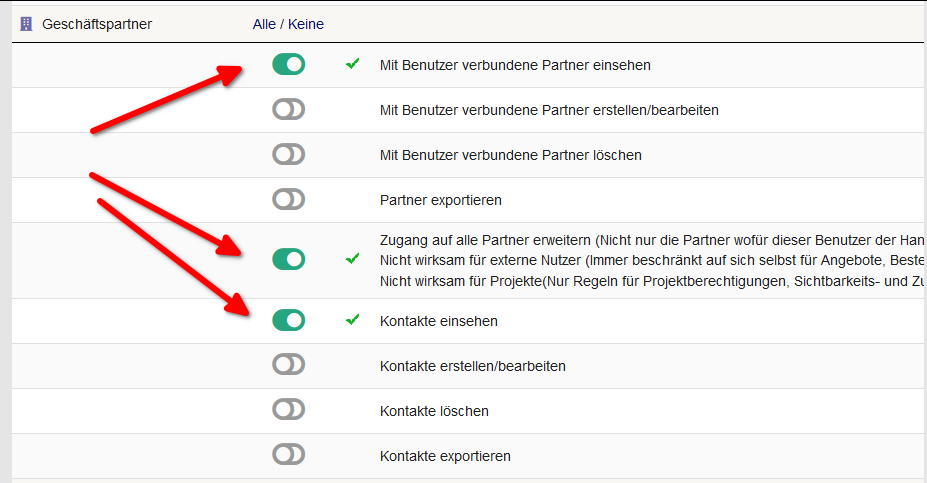
Task: Enable 'Mit Benutzer verbundene Partner erstellen/bearbeiten' permission
Action: (288, 109)
